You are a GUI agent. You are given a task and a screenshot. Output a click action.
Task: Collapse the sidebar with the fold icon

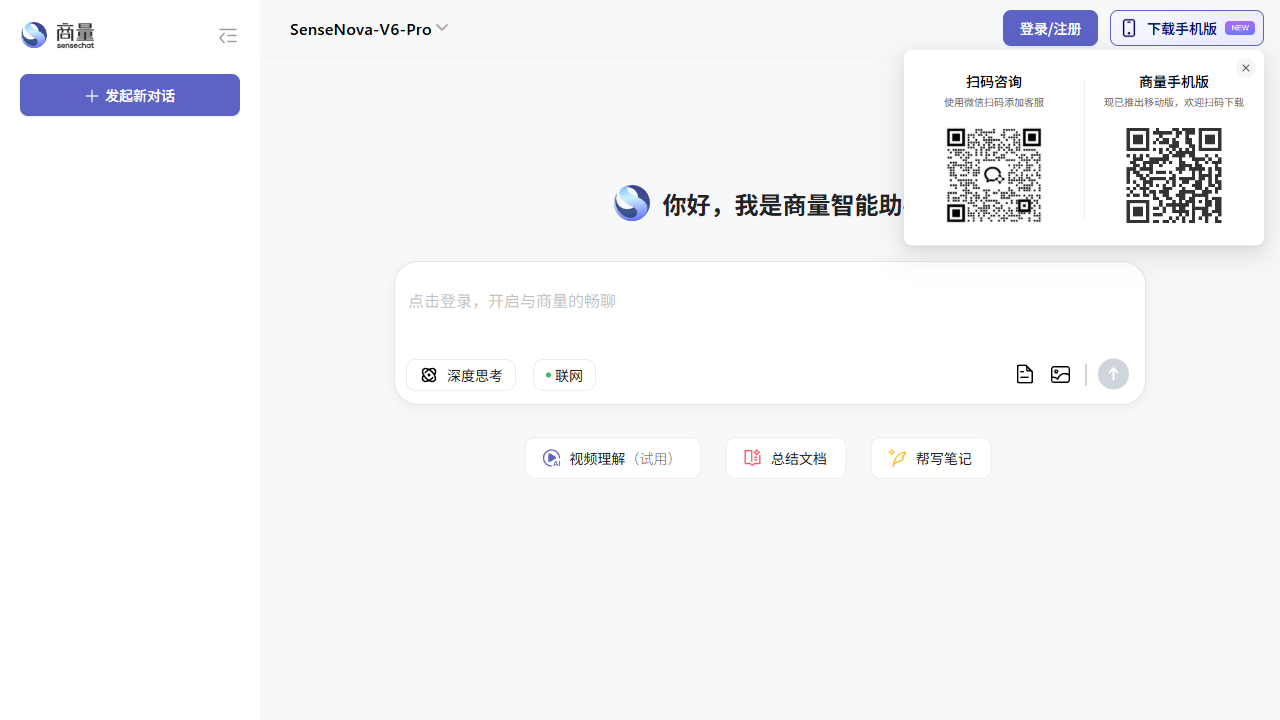point(228,36)
